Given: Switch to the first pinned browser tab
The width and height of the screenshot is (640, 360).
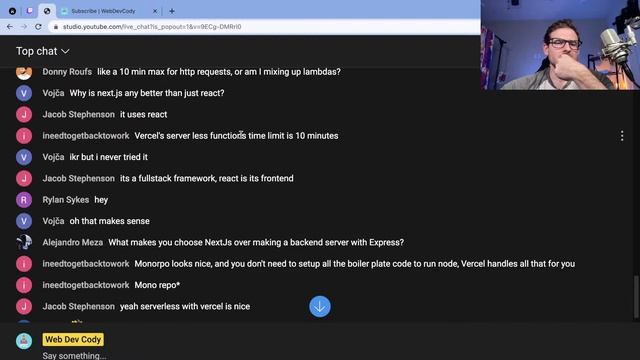Looking at the screenshot, I should click(x=12, y=11).
